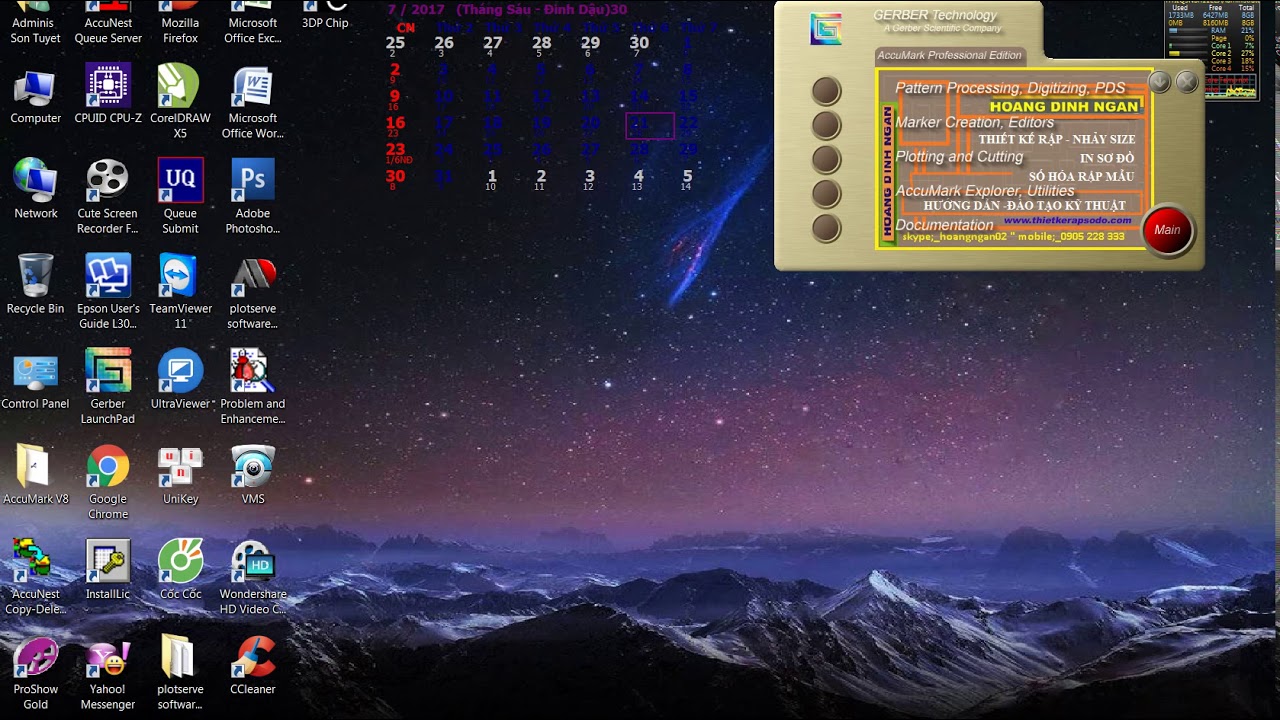Image resolution: width=1280 pixels, height=720 pixels.
Task: Select the Epson User's Guide shortcut
Action: (x=108, y=292)
